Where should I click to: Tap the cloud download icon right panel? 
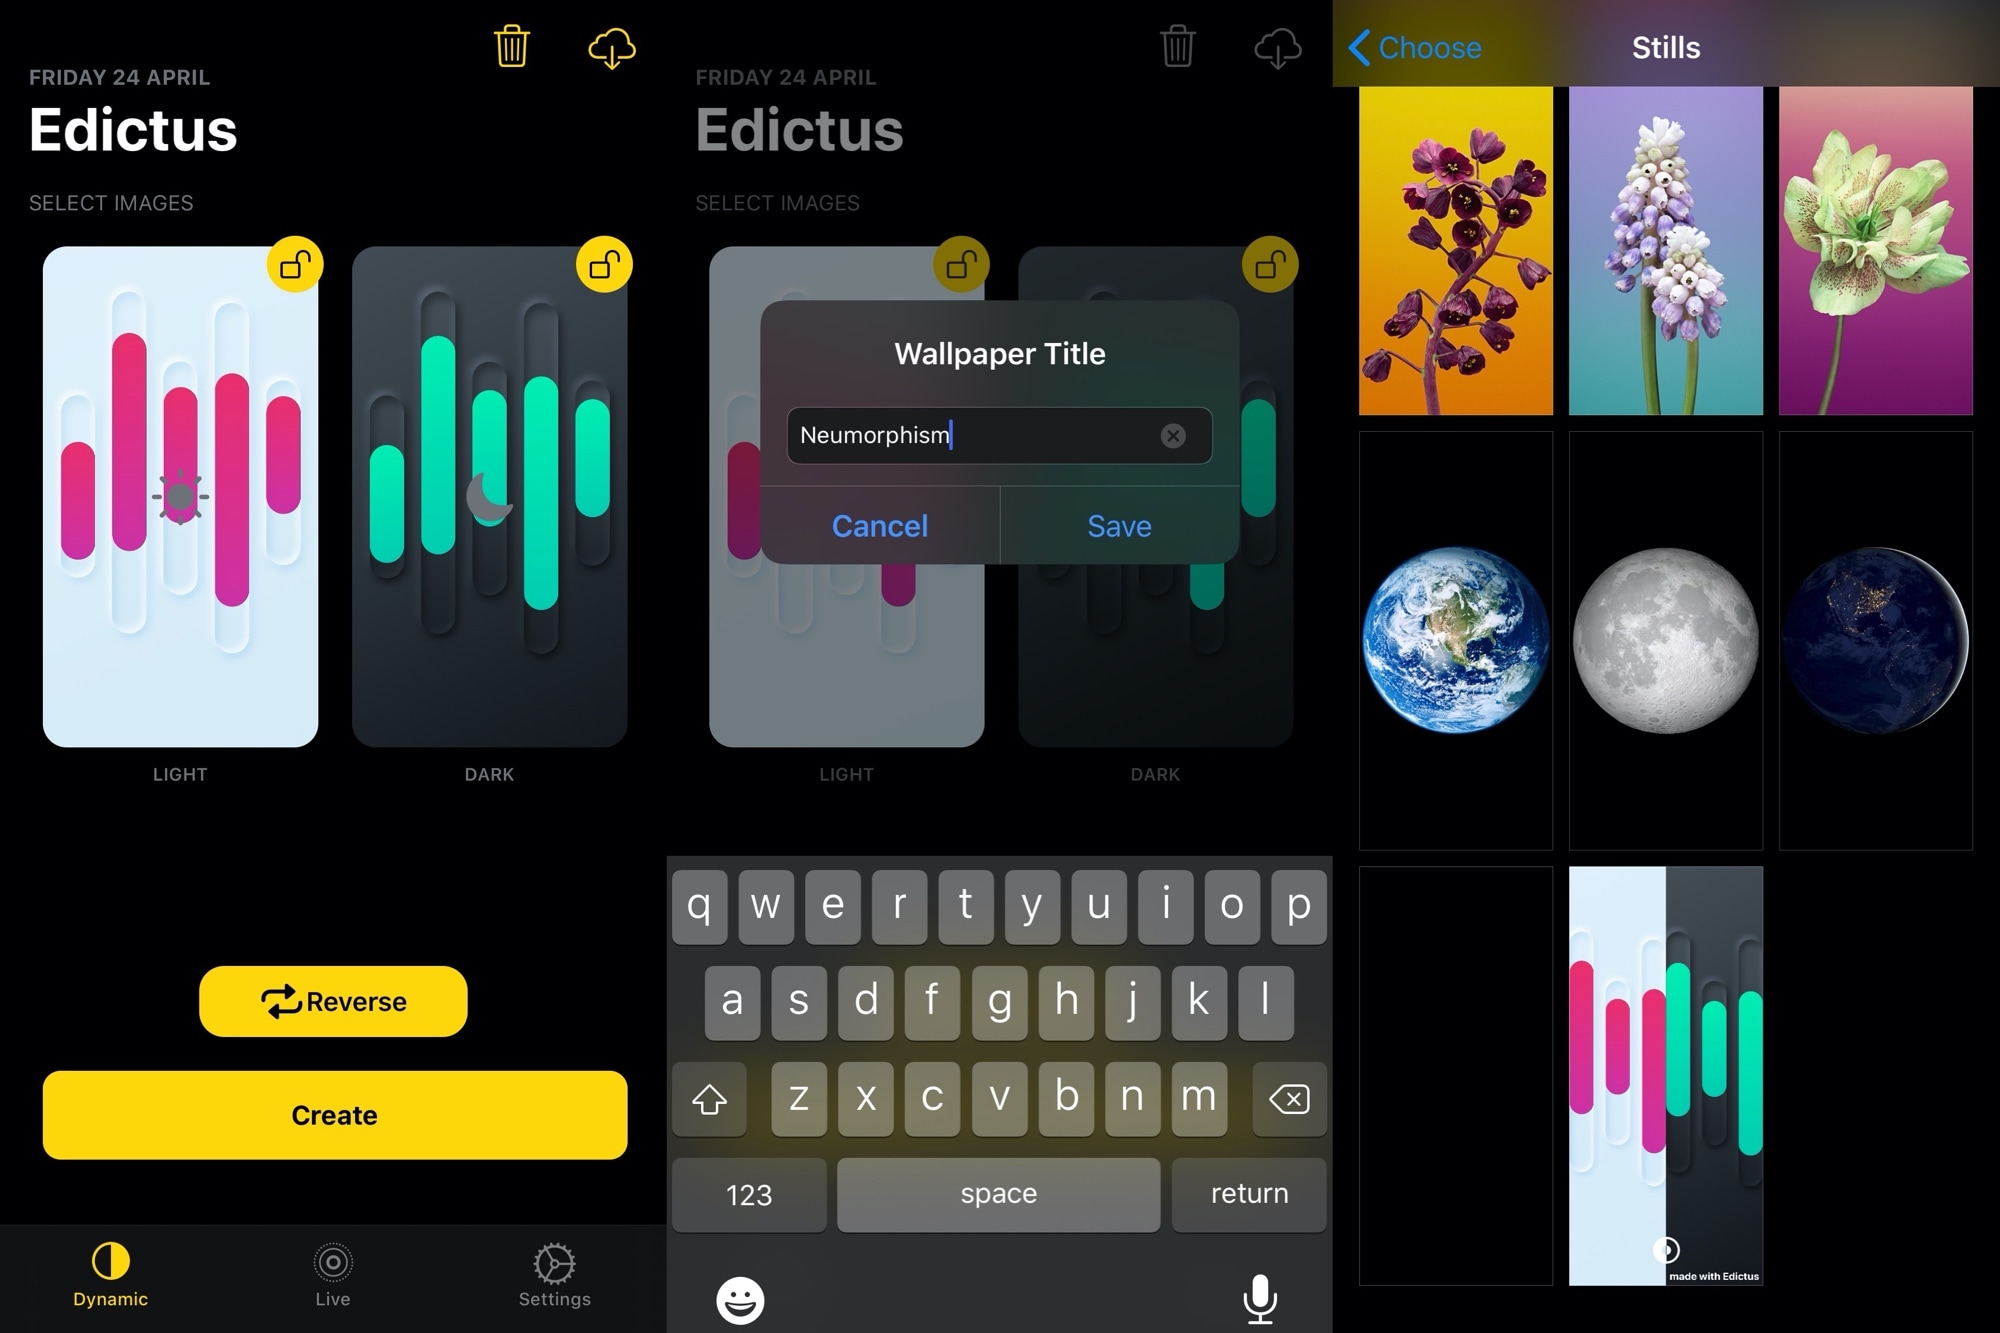pyautogui.click(x=1274, y=46)
